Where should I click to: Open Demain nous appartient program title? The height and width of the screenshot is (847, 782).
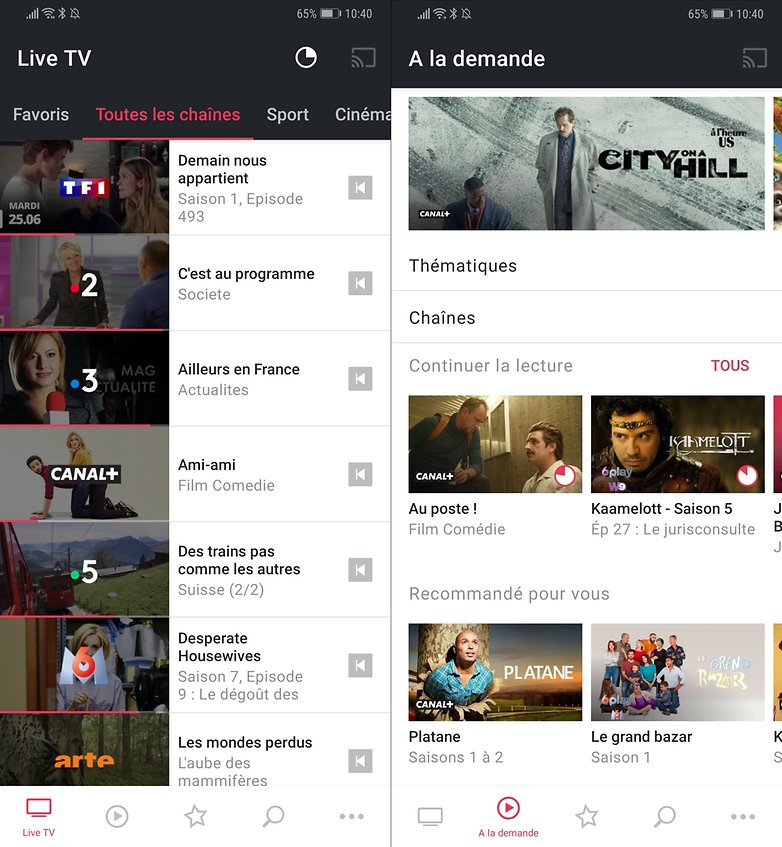(223, 169)
